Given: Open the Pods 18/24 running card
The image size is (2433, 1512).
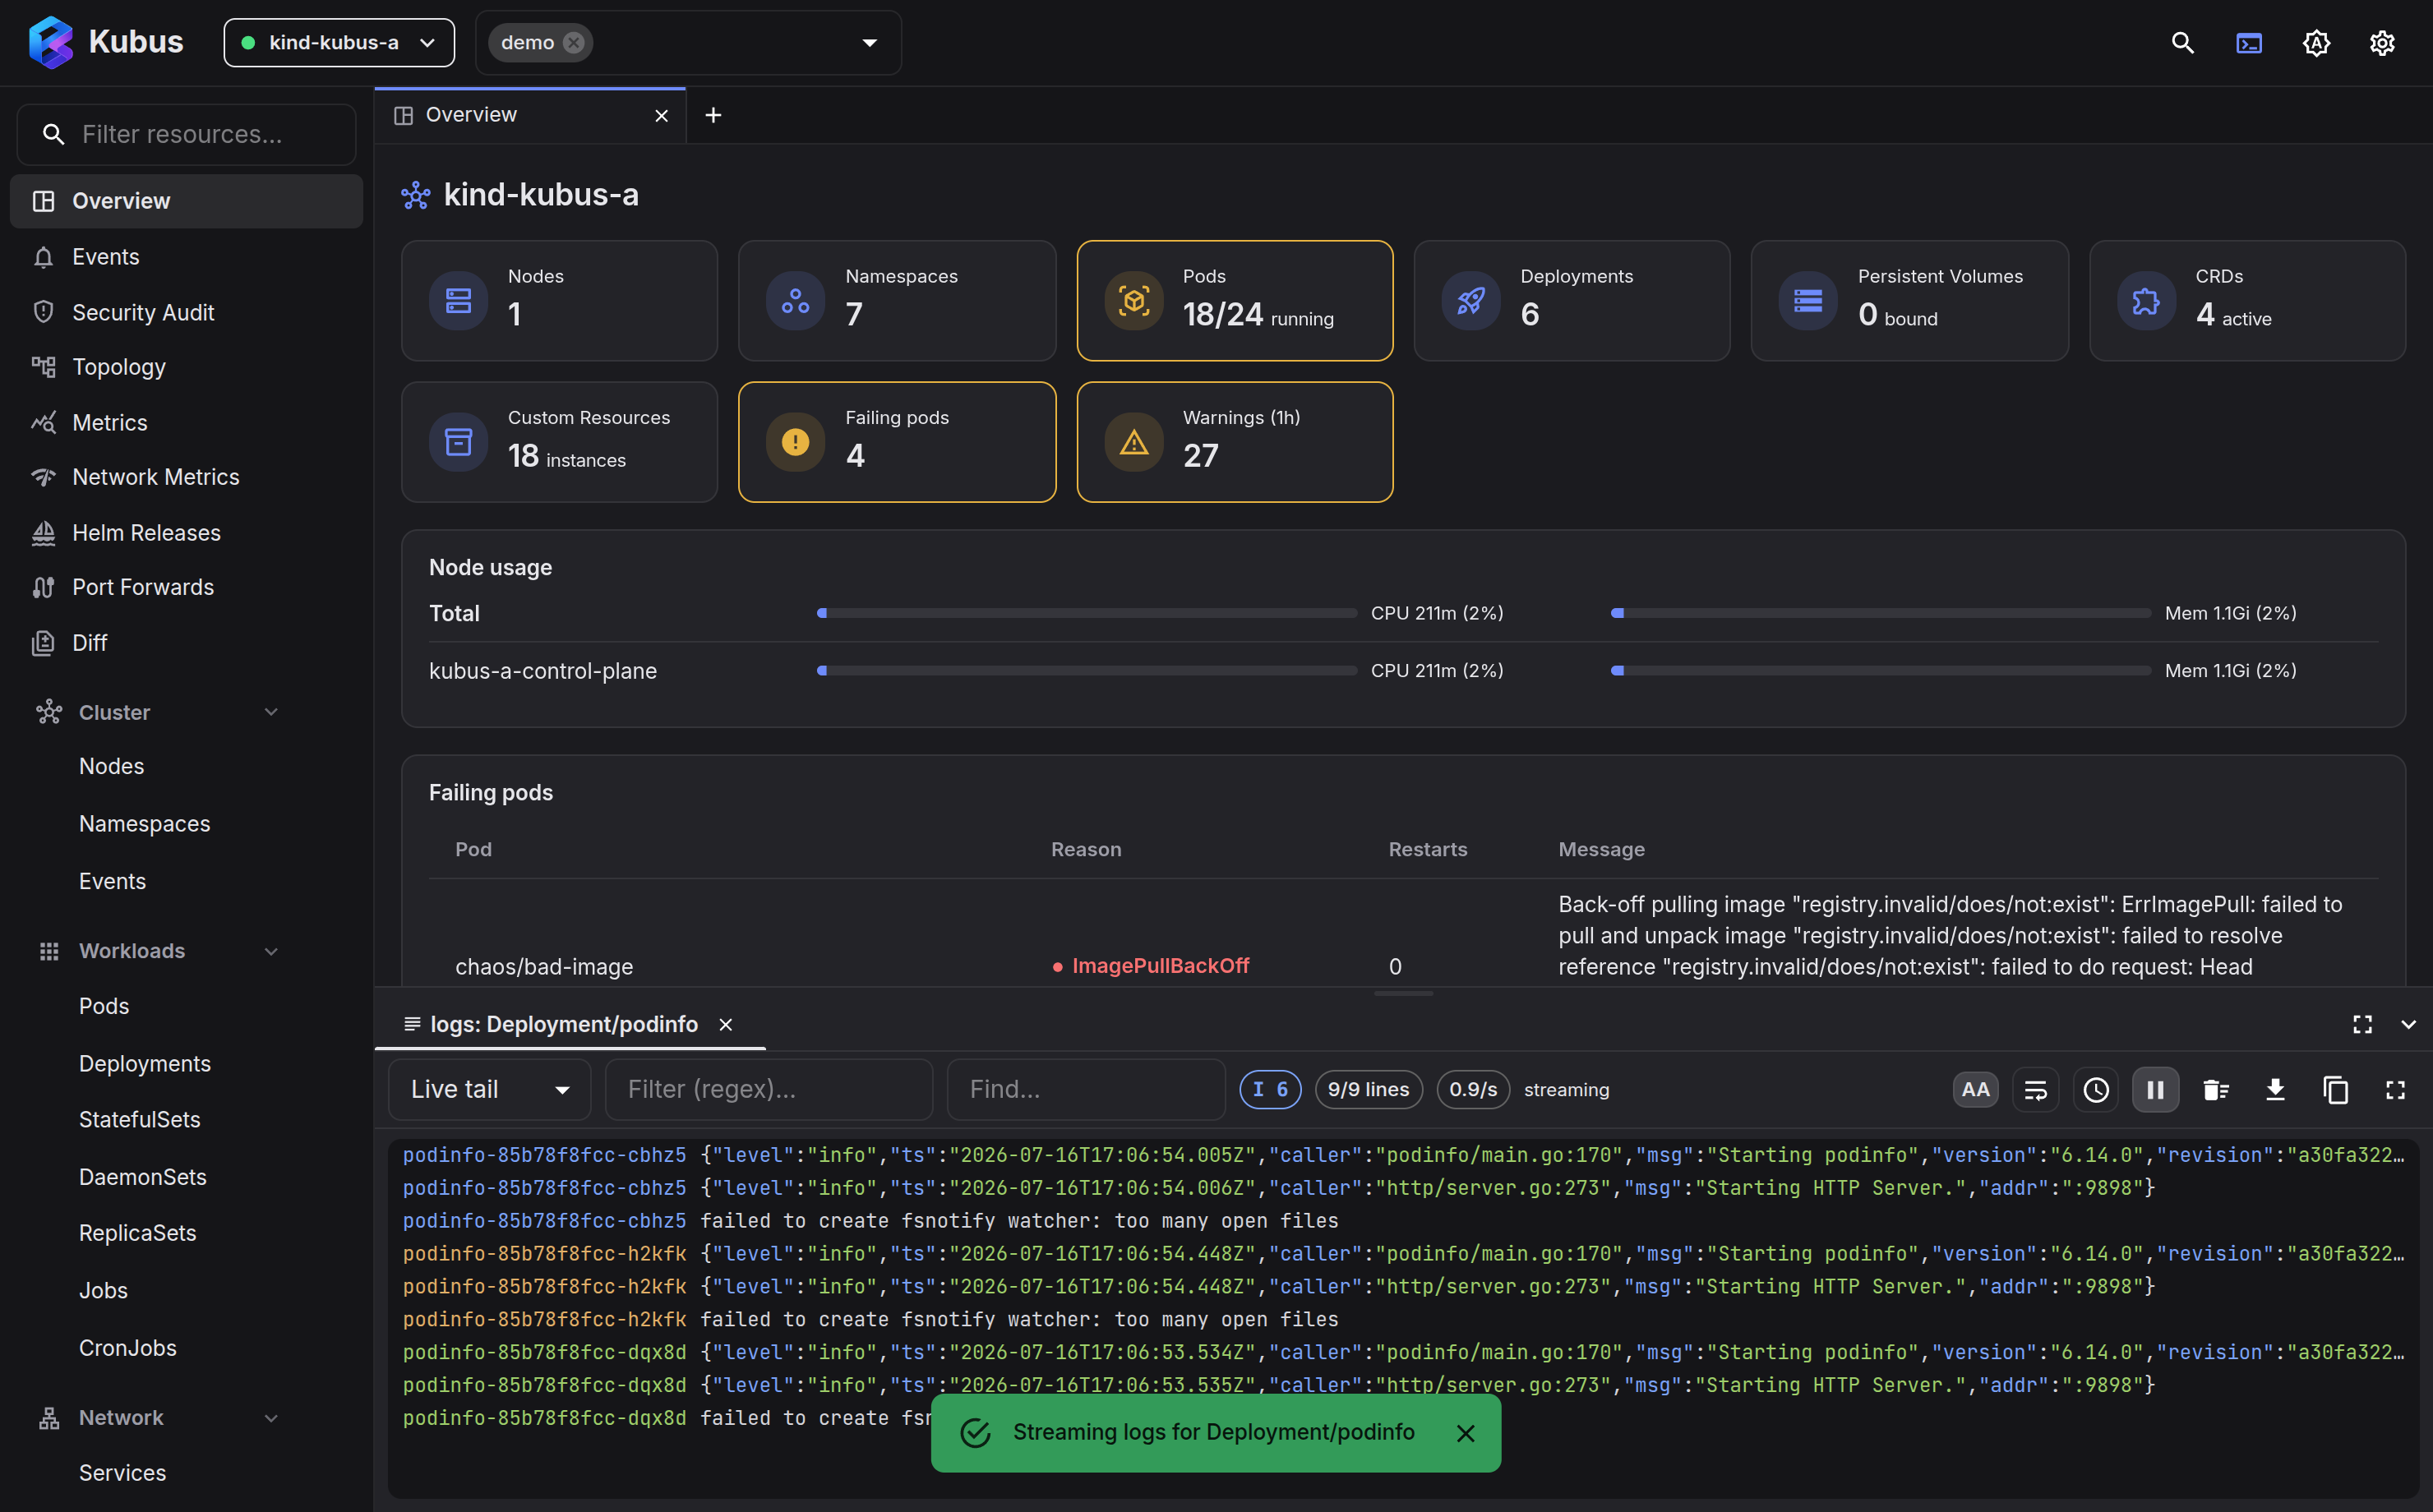Looking at the screenshot, I should 1235,300.
